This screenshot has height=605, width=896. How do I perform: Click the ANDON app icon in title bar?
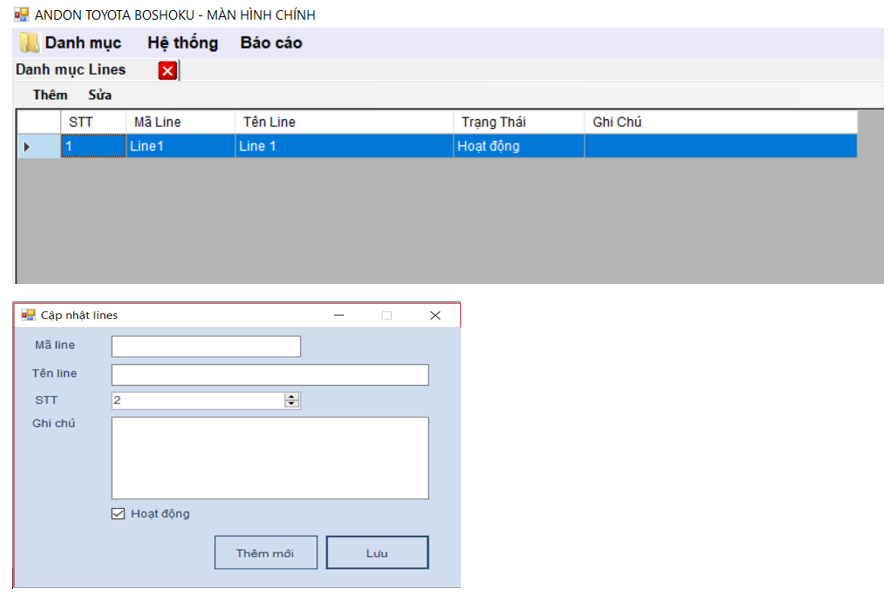click(x=20, y=15)
